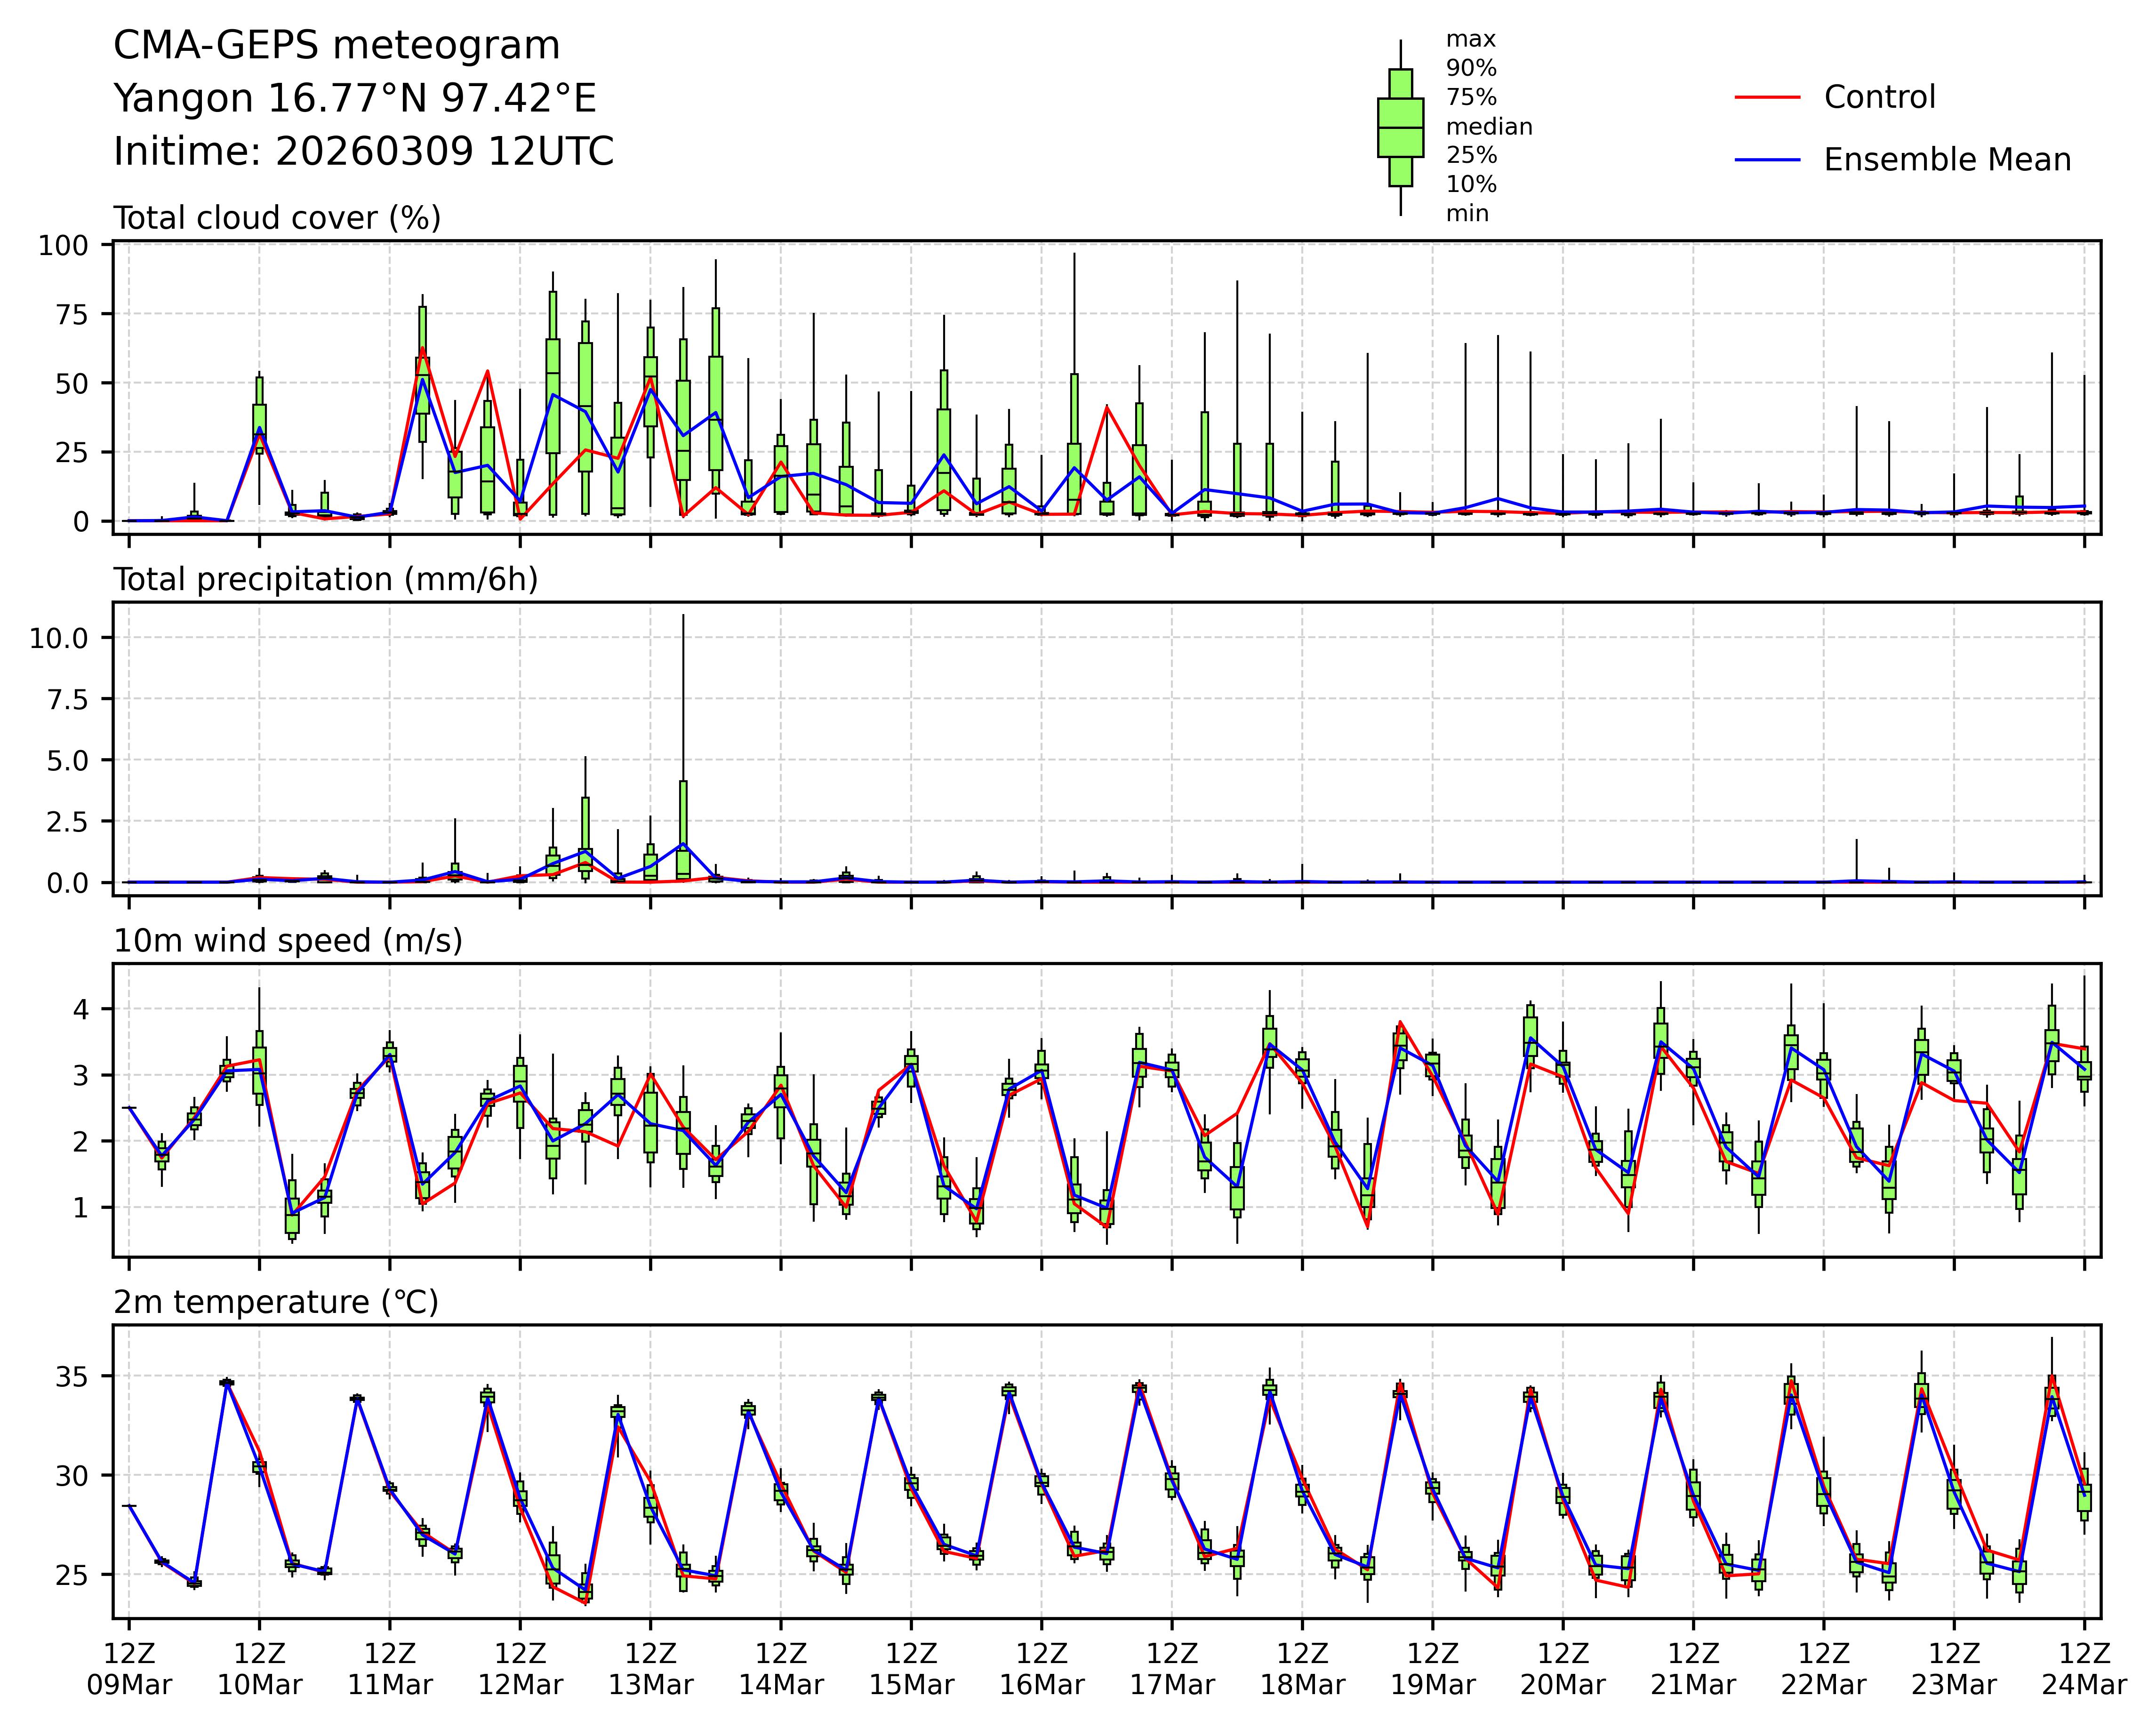The height and width of the screenshot is (1728, 2156).
Task: Click the green legend box plot icon
Action: (x=1400, y=128)
